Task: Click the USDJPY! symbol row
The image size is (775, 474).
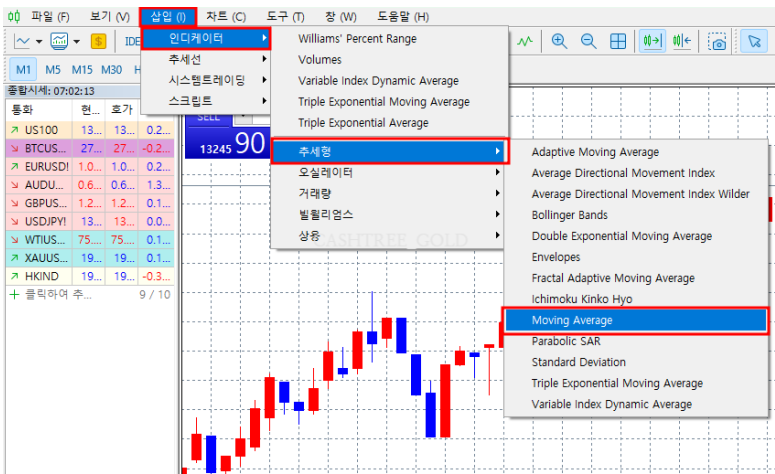Action: [90, 221]
